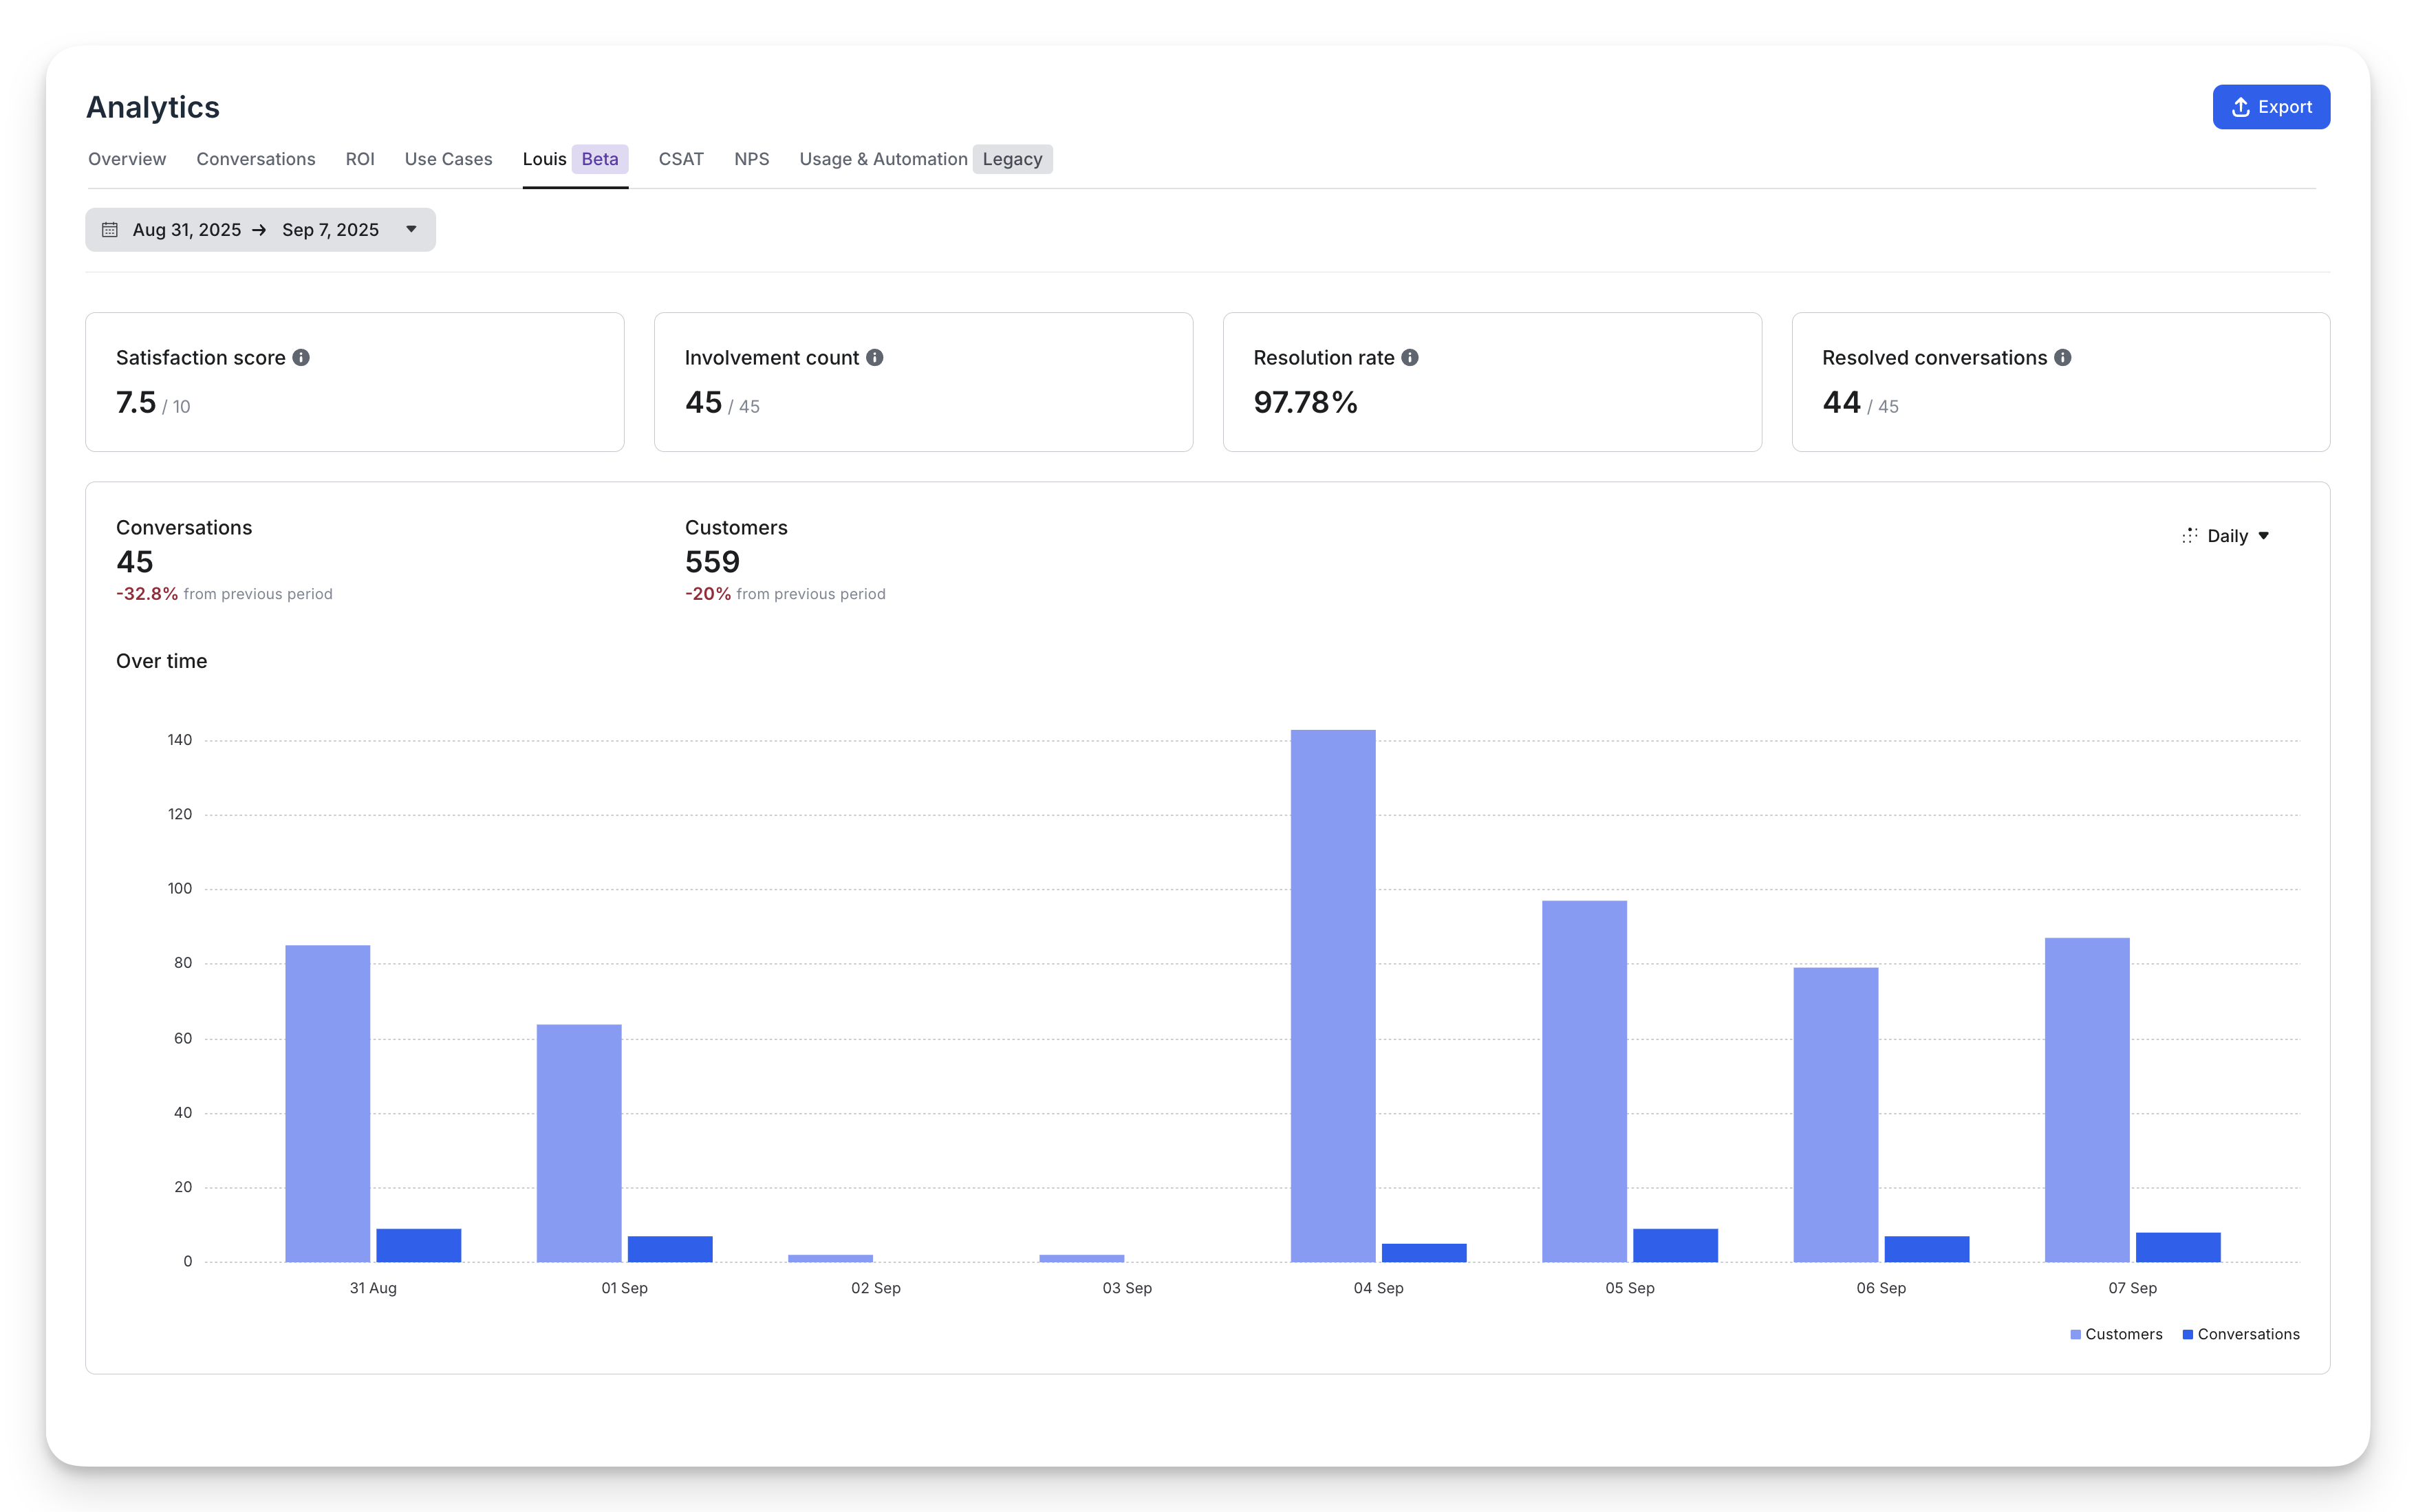The height and width of the screenshot is (1512, 2416).
Task: Click Resolved conversations info icon
Action: pyautogui.click(x=2063, y=357)
